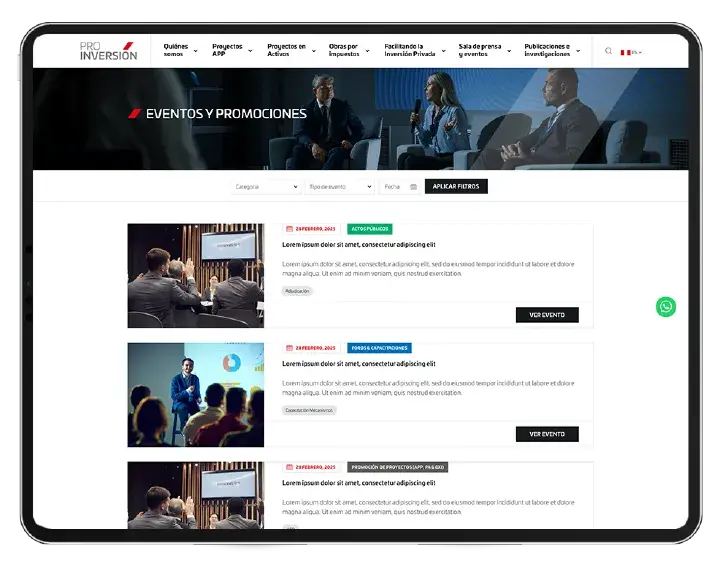Open the search magnifier icon
721x569 pixels.
click(608, 51)
